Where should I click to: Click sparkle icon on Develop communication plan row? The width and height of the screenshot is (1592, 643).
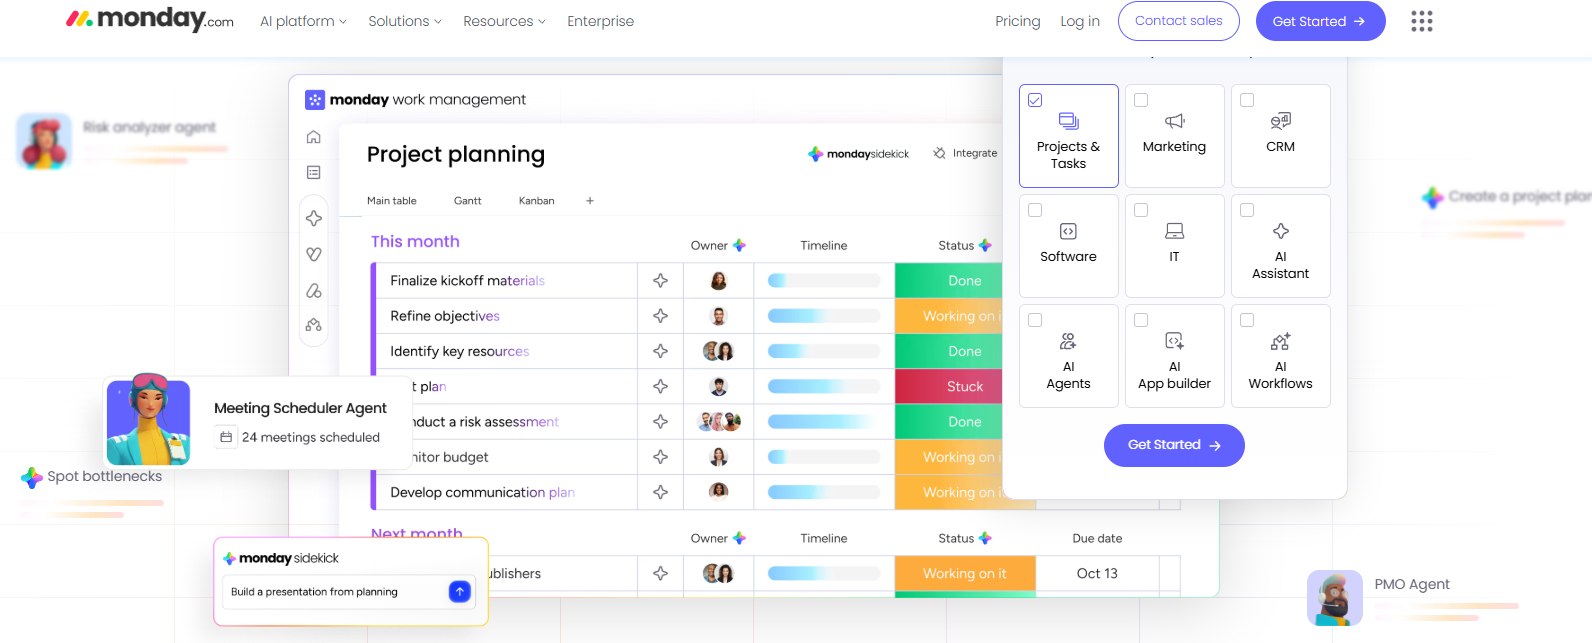tap(661, 492)
